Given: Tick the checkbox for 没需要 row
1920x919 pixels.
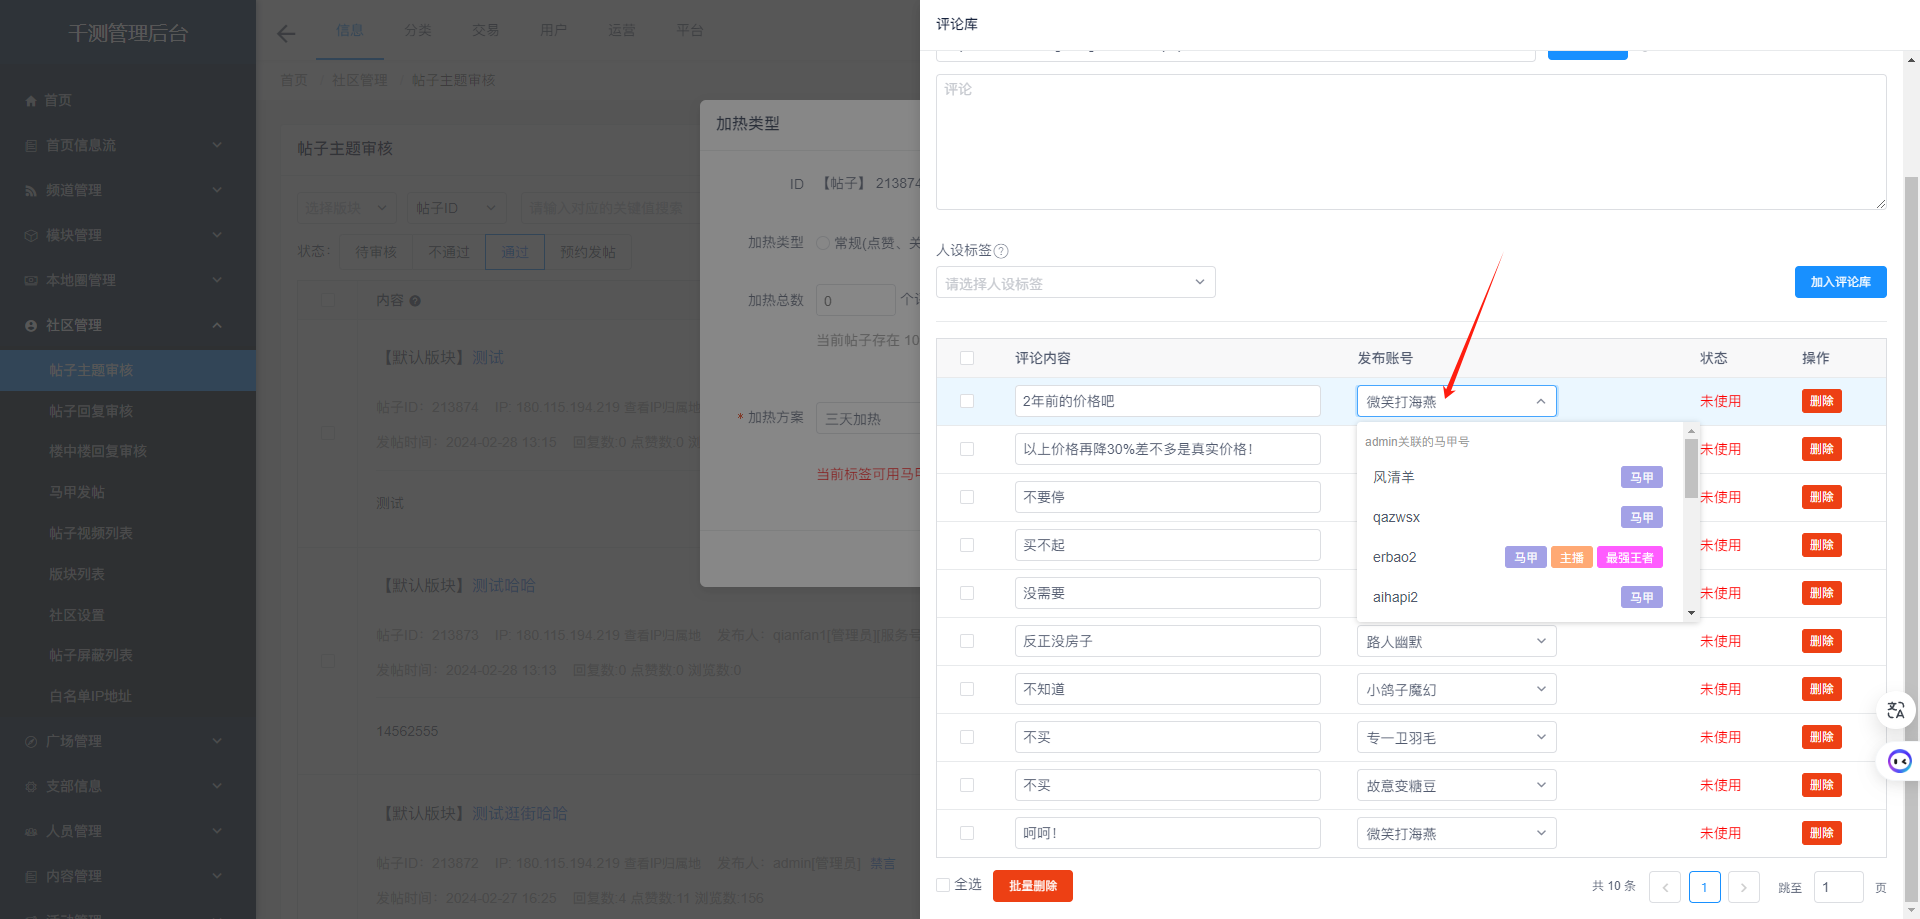Looking at the screenshot, I should 967,593.
